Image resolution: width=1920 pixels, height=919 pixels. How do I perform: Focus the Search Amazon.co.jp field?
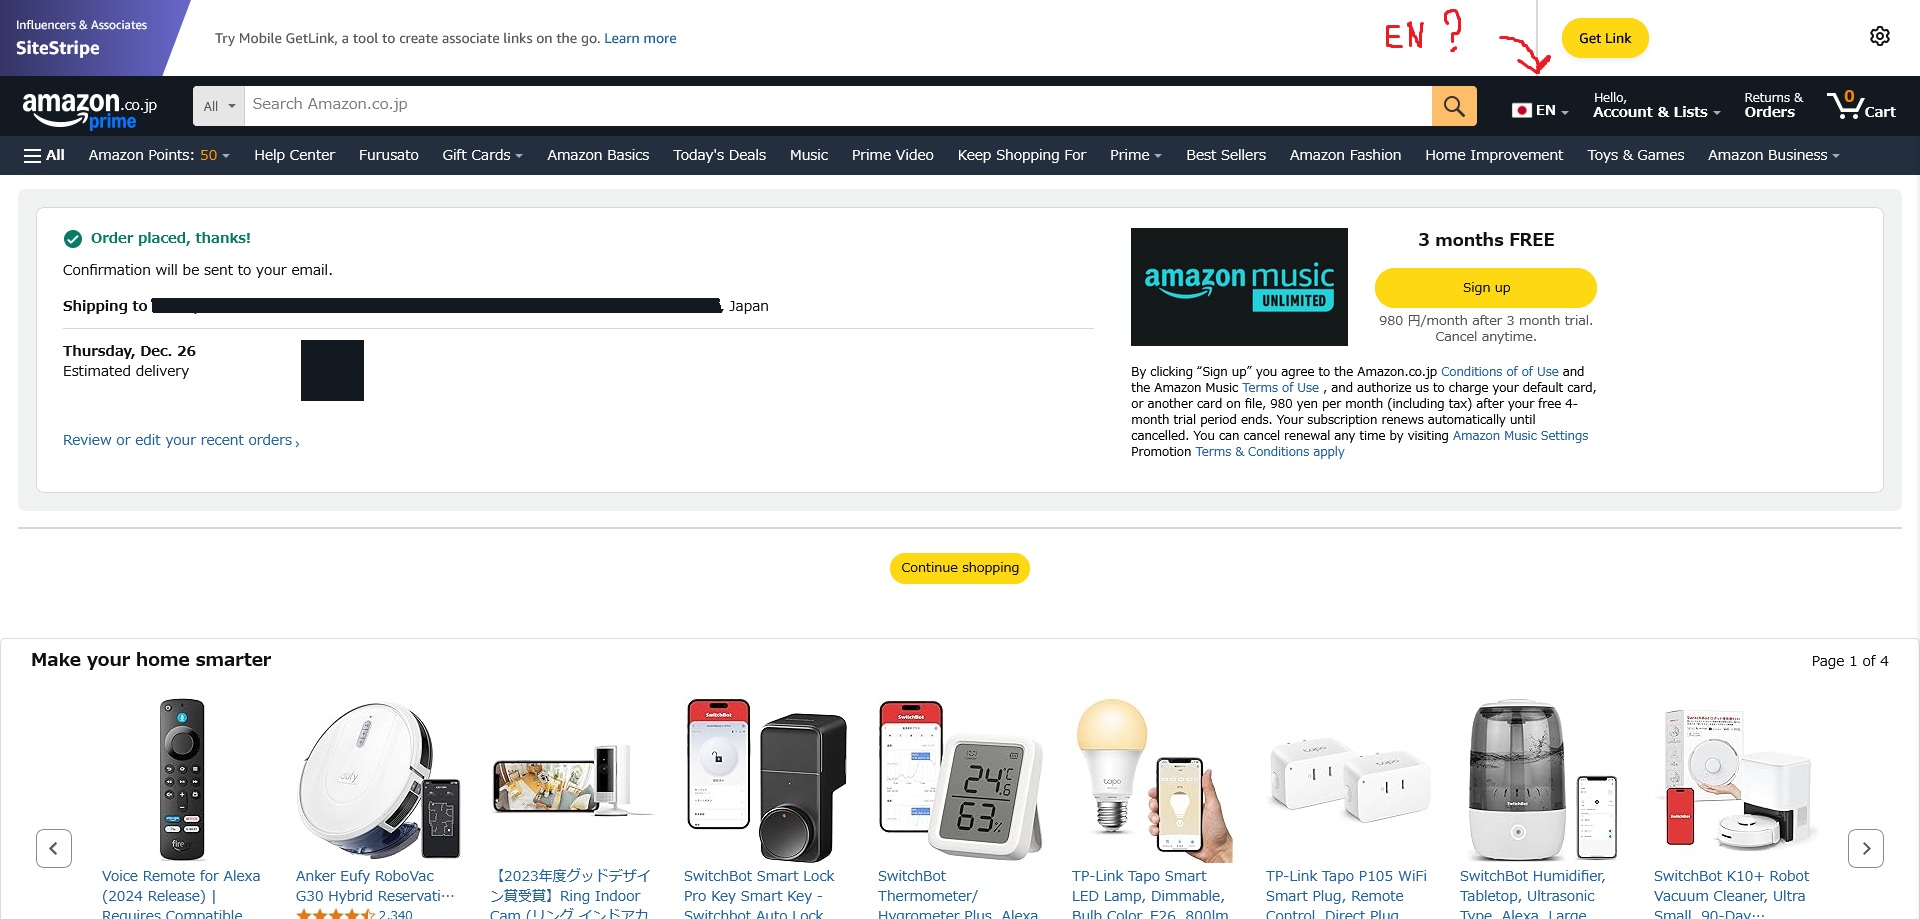[838, 106]
